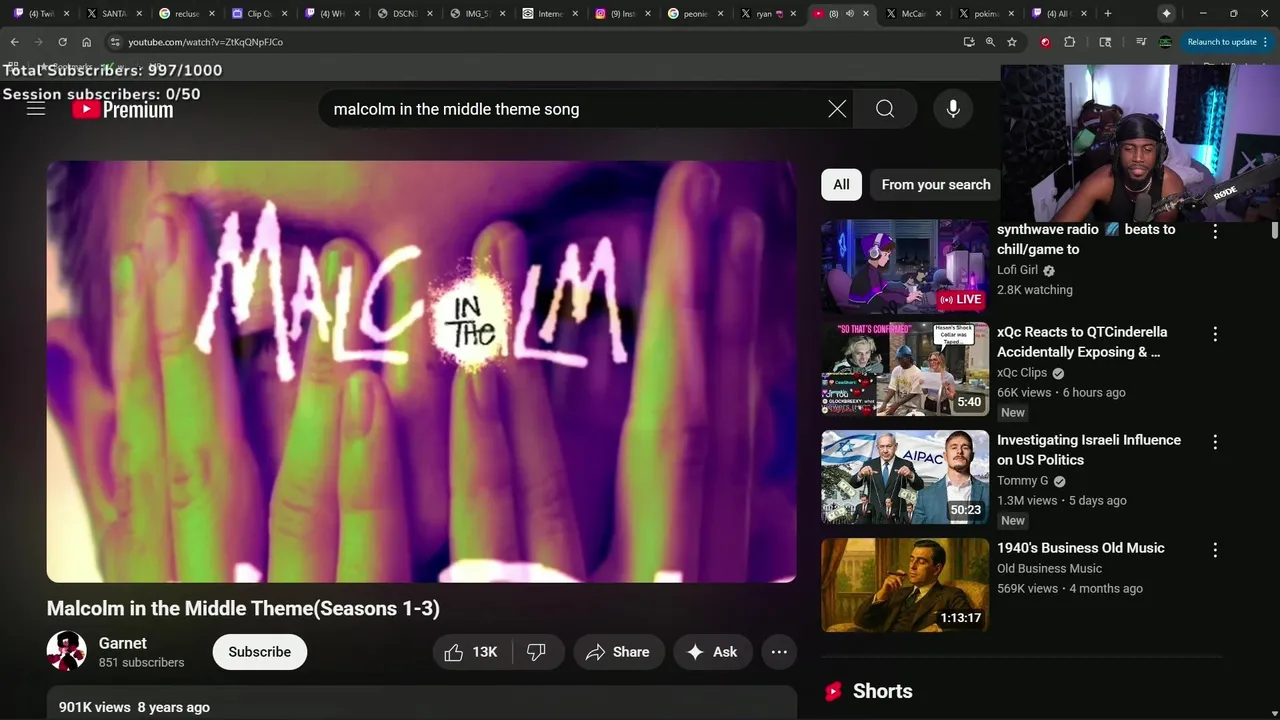The width and height of the screenshot is (1280, 720).
Task: Open media controls in browser toolbar
Action: [1141, 42]
